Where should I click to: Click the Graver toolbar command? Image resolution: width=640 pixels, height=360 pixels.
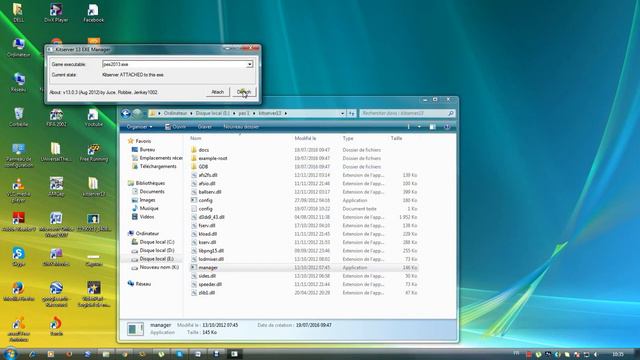click(204, 127)
